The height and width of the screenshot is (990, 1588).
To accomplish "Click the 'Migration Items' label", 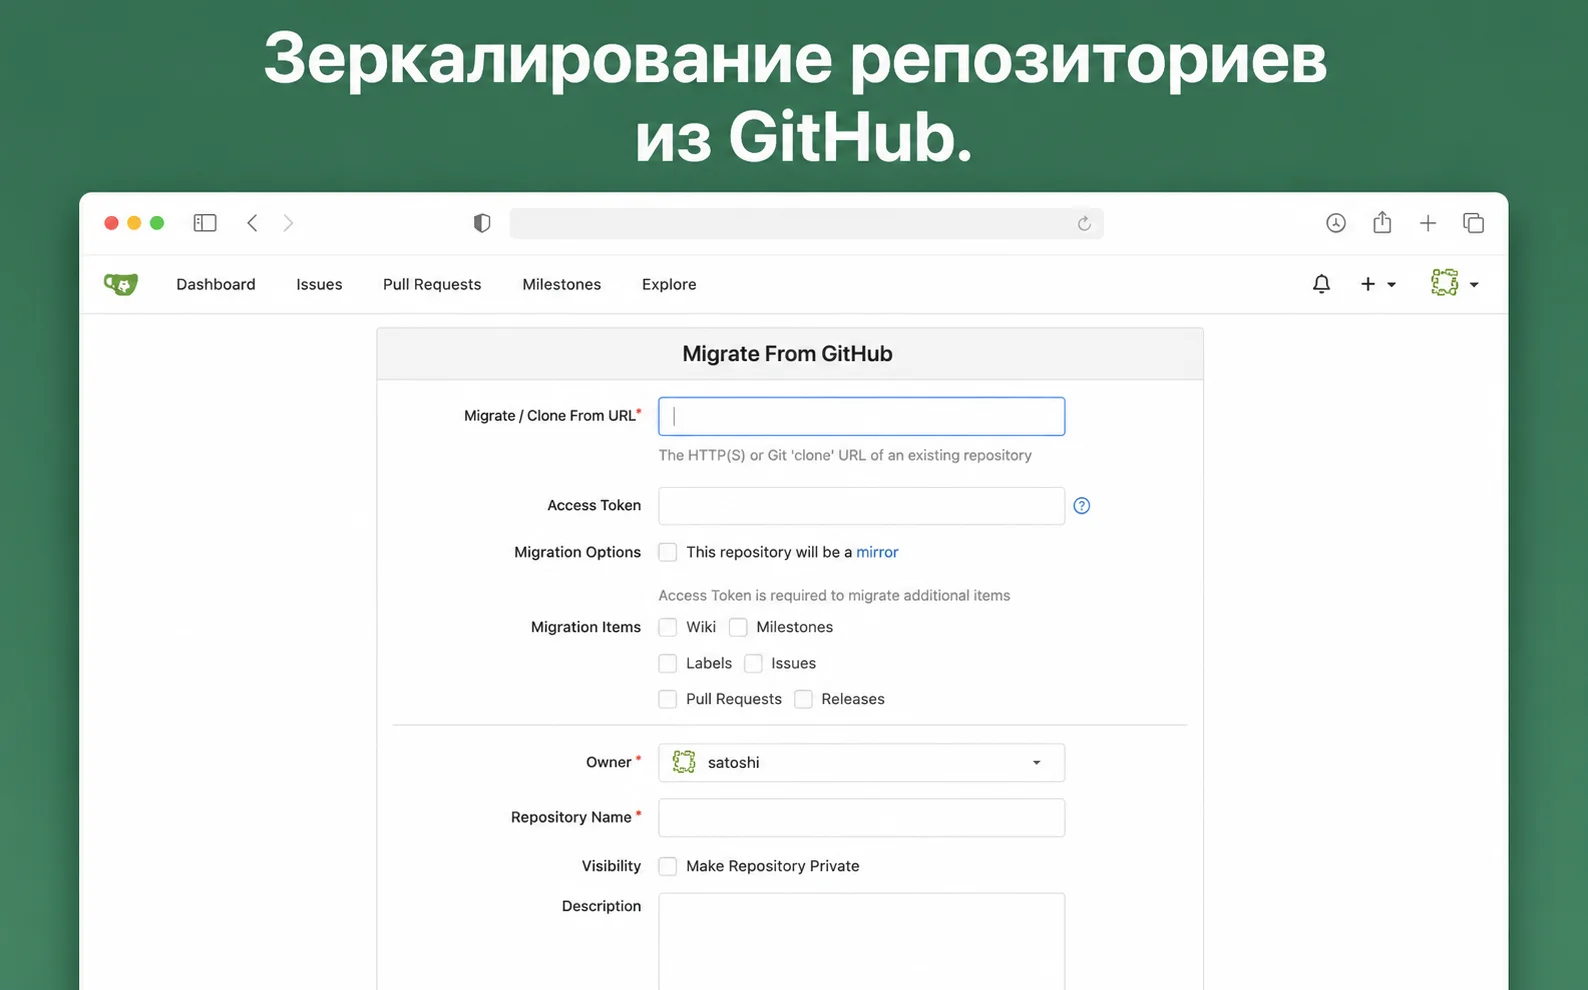I will point(586,627).
